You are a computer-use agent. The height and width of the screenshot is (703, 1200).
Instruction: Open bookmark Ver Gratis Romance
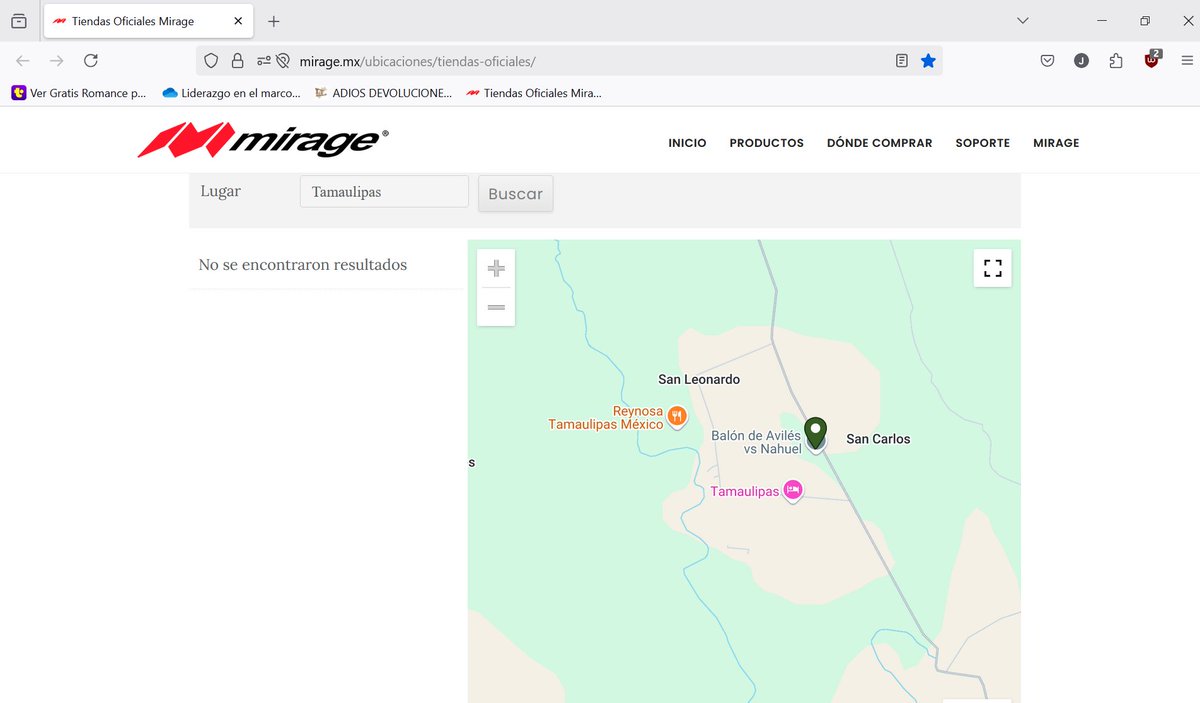(x=79, y=93)
